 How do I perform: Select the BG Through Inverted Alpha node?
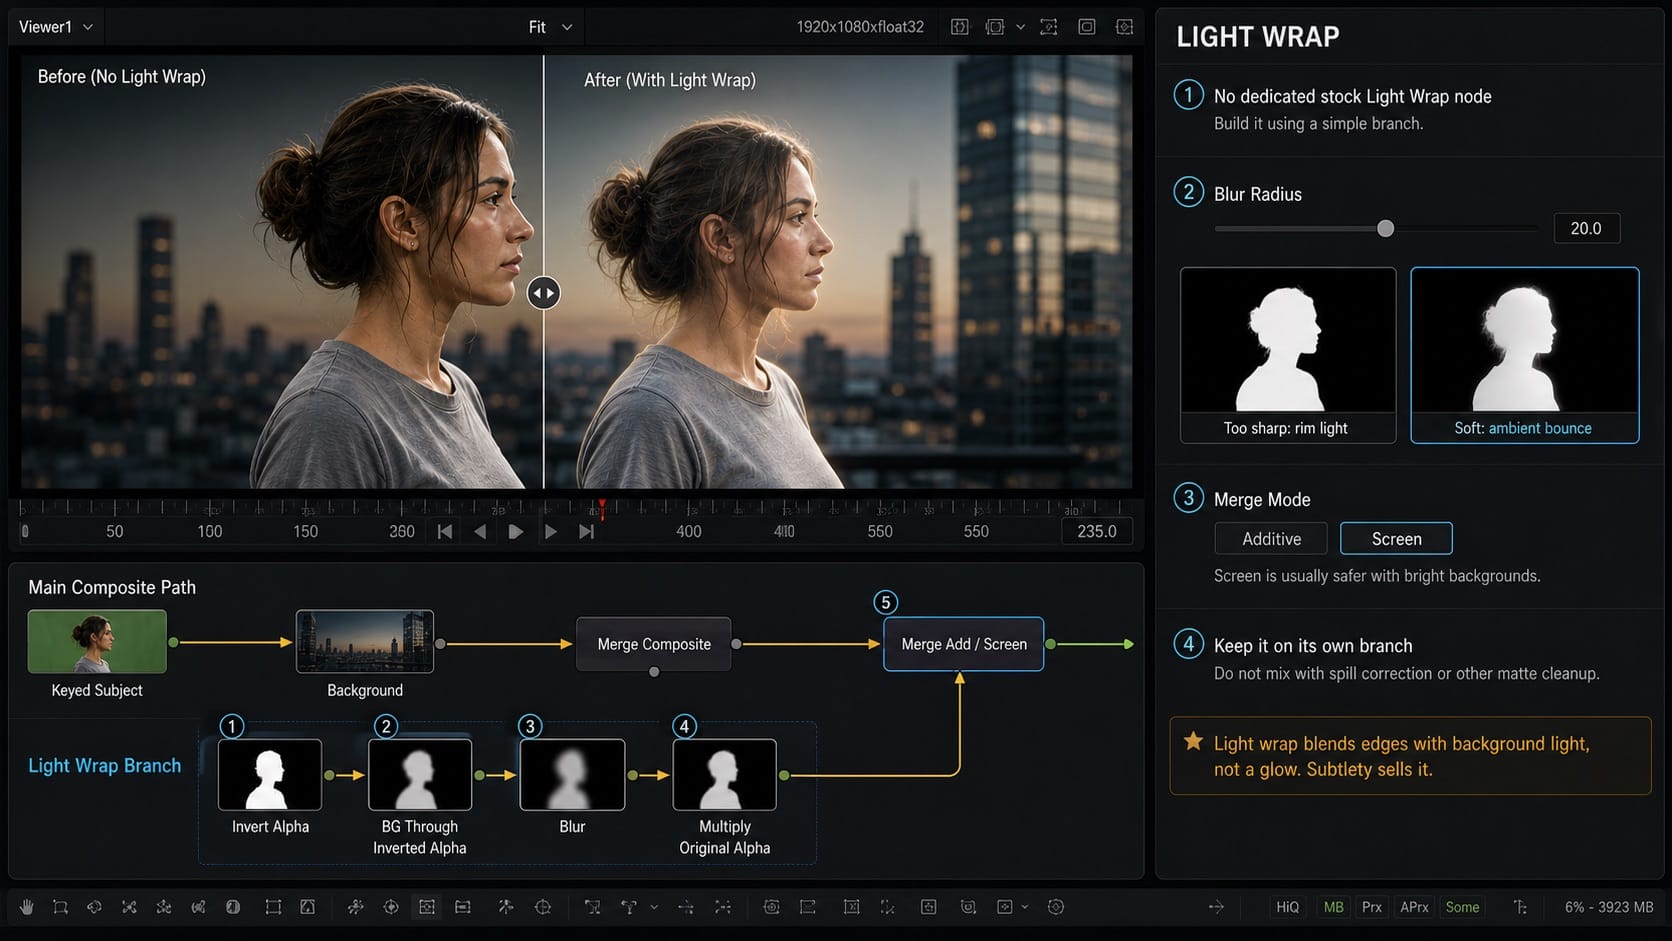coord(420,774)
